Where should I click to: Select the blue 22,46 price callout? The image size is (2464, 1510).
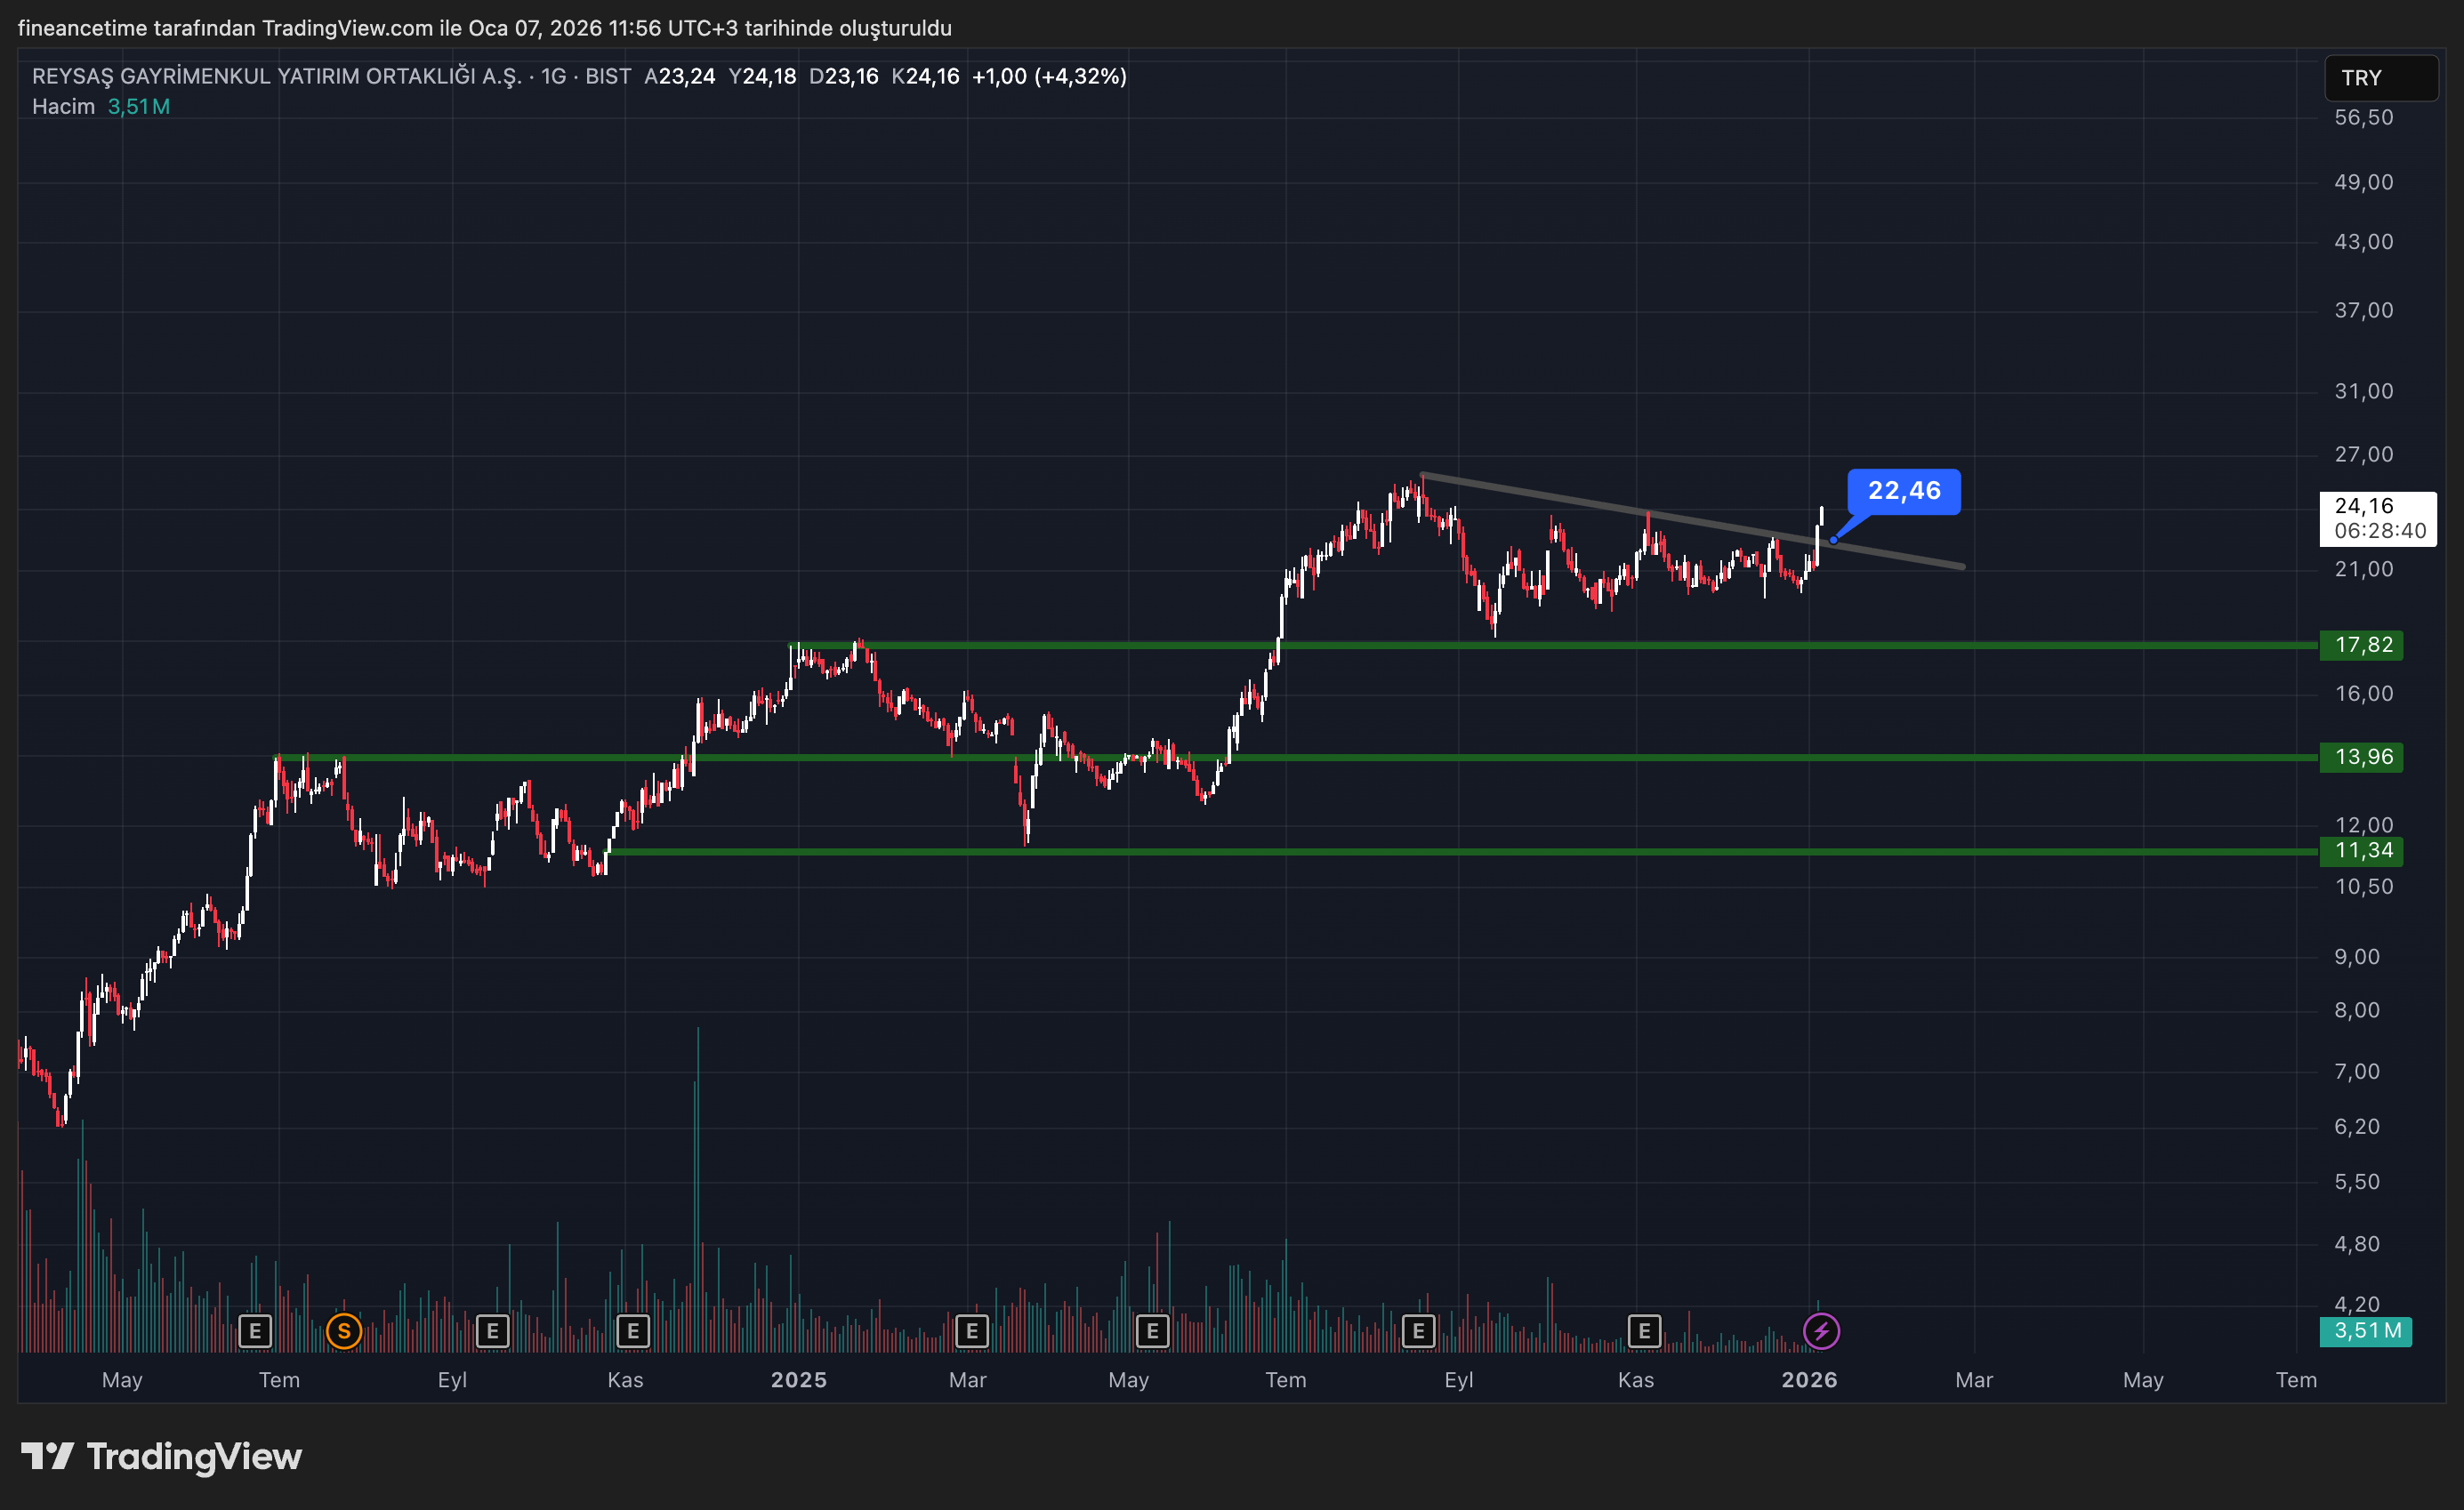pos(1903,491)
